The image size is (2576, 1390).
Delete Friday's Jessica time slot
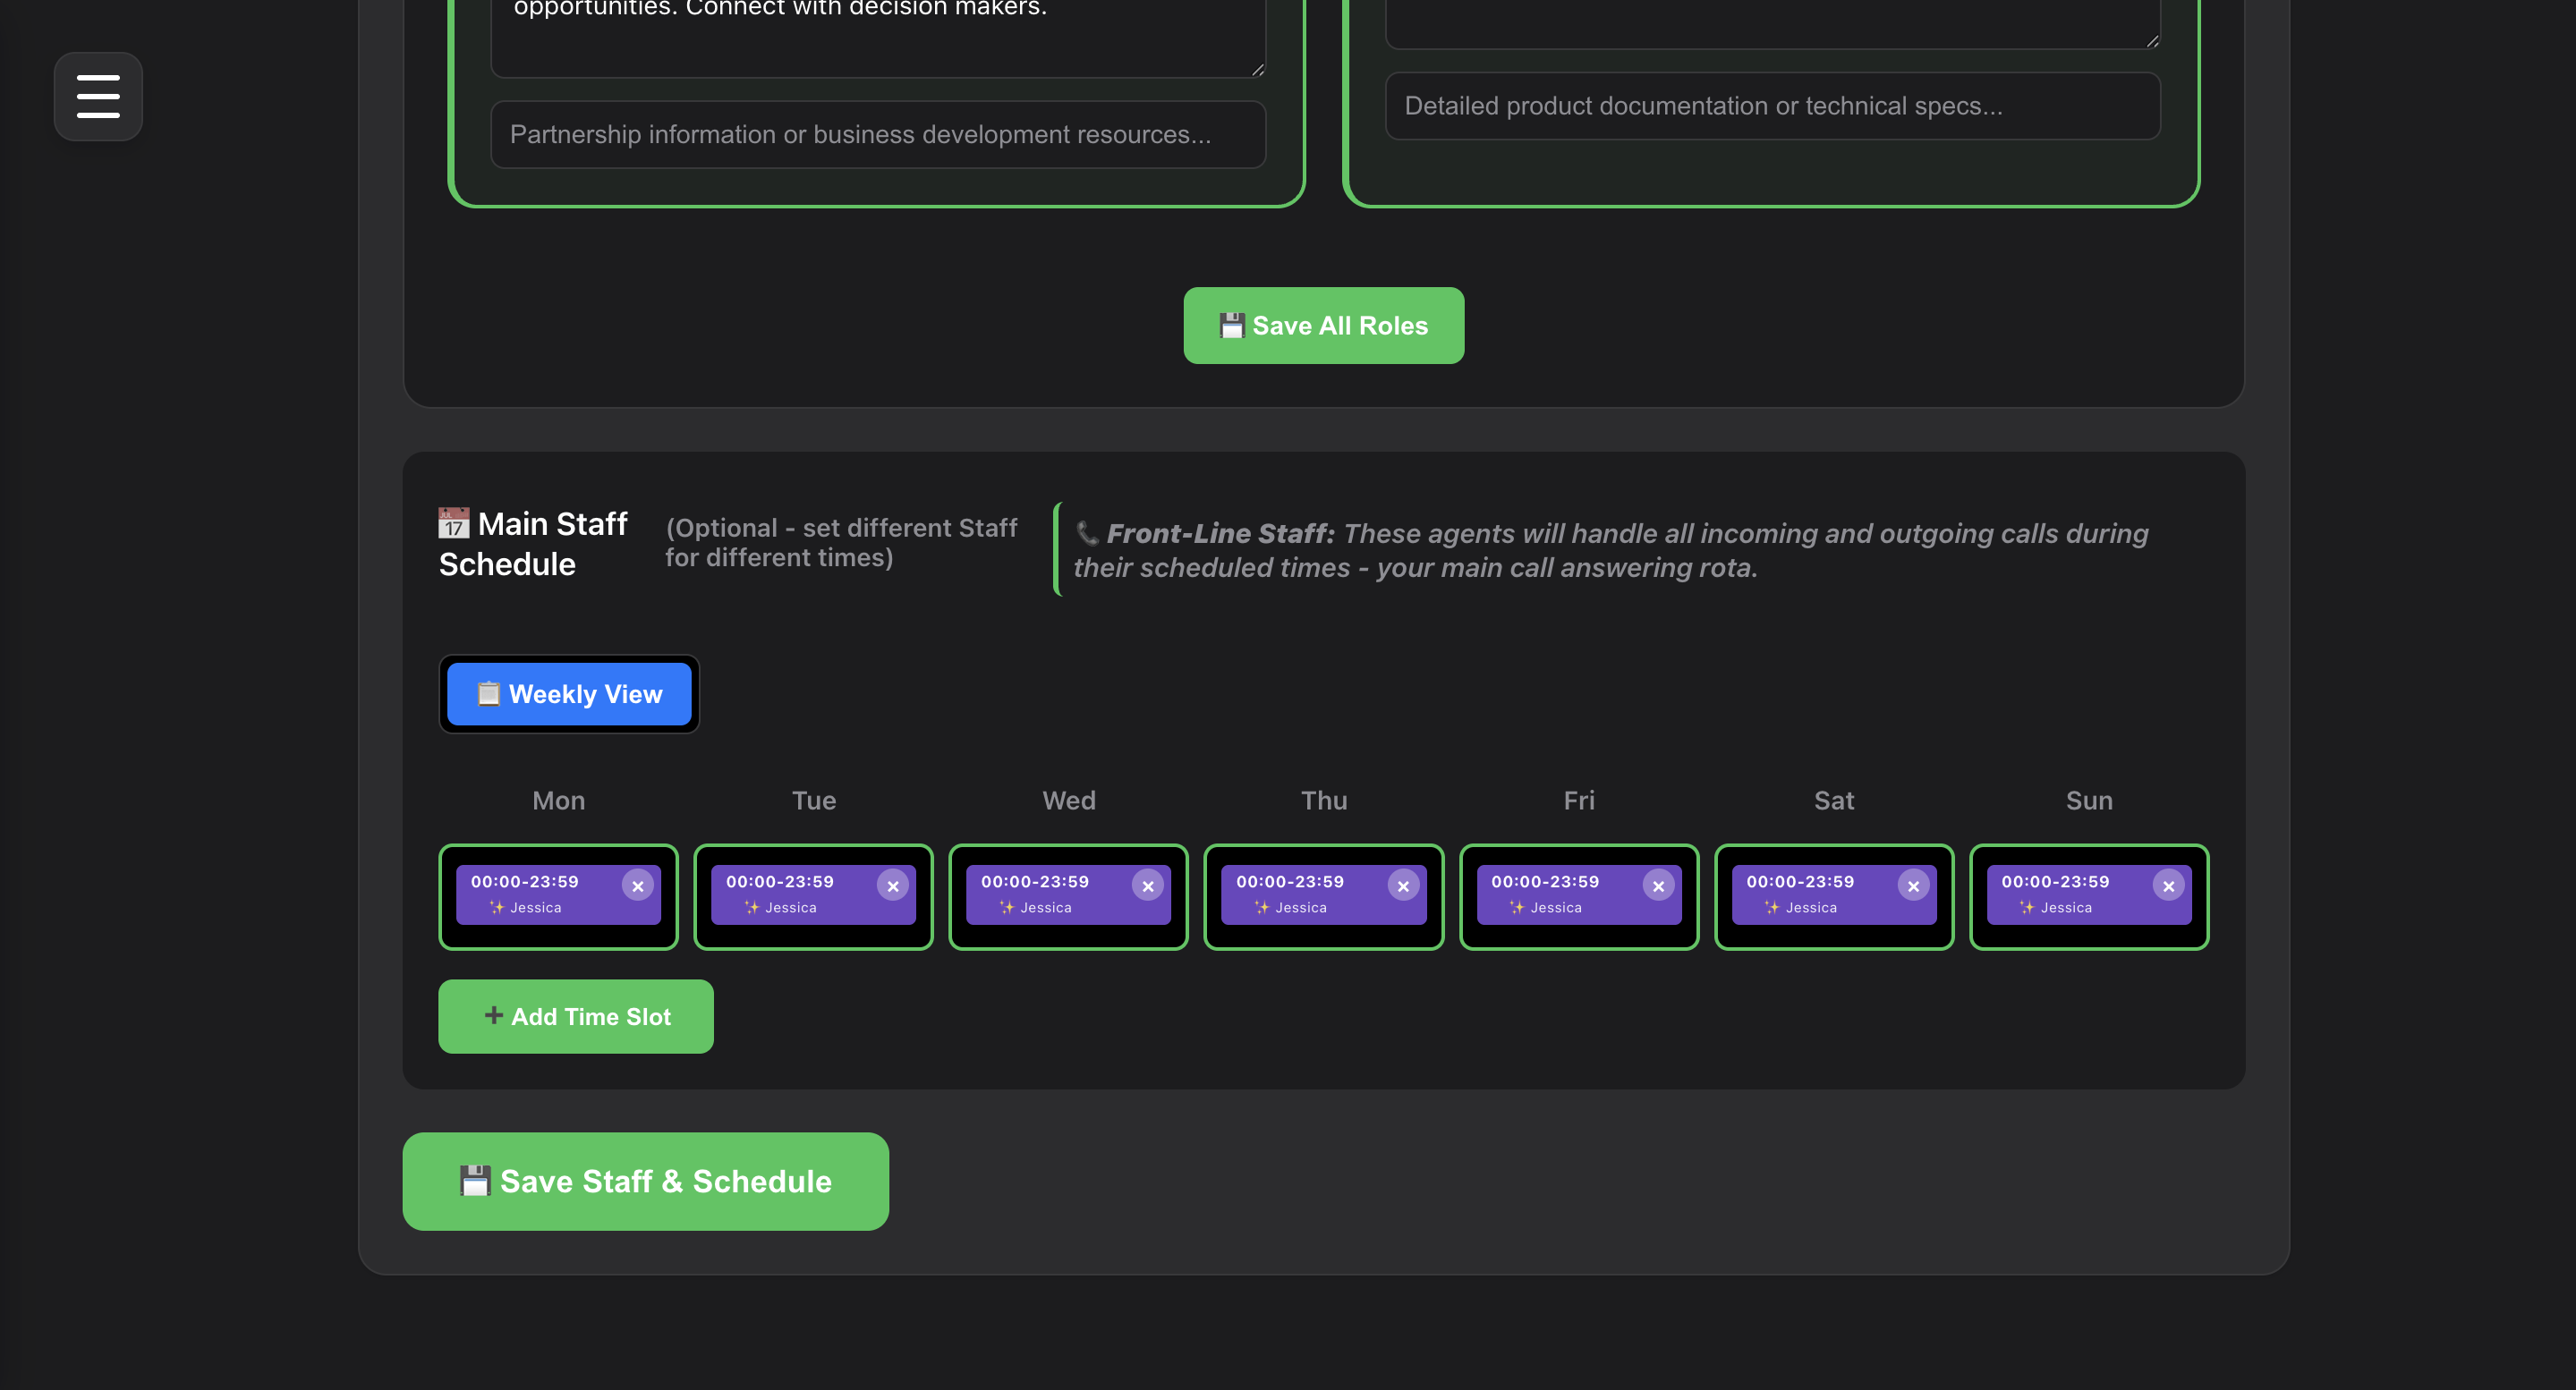point(1658,886)
